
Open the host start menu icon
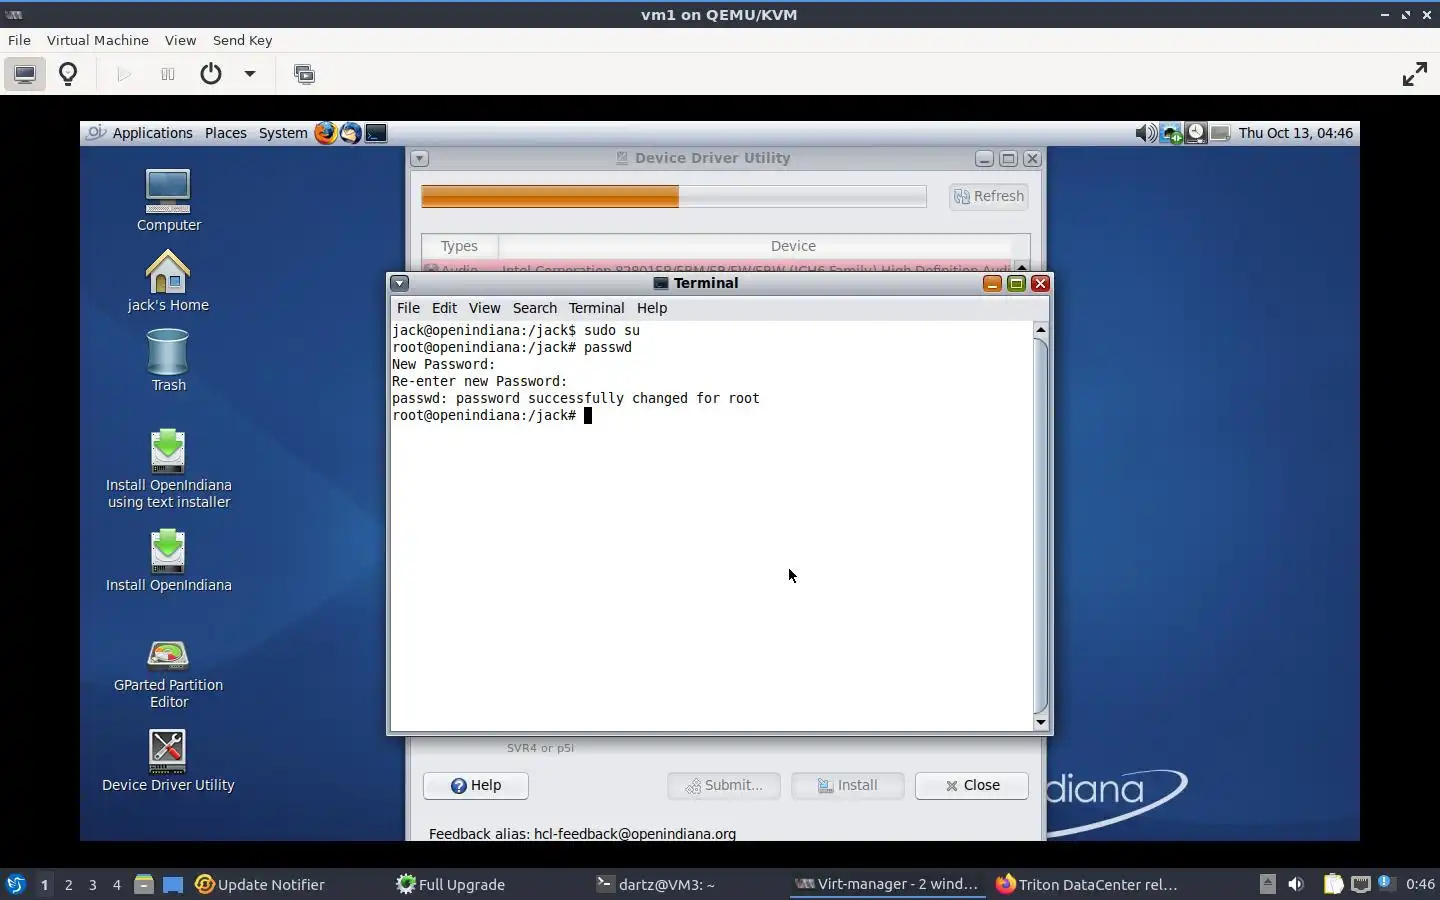coord(16,884)
